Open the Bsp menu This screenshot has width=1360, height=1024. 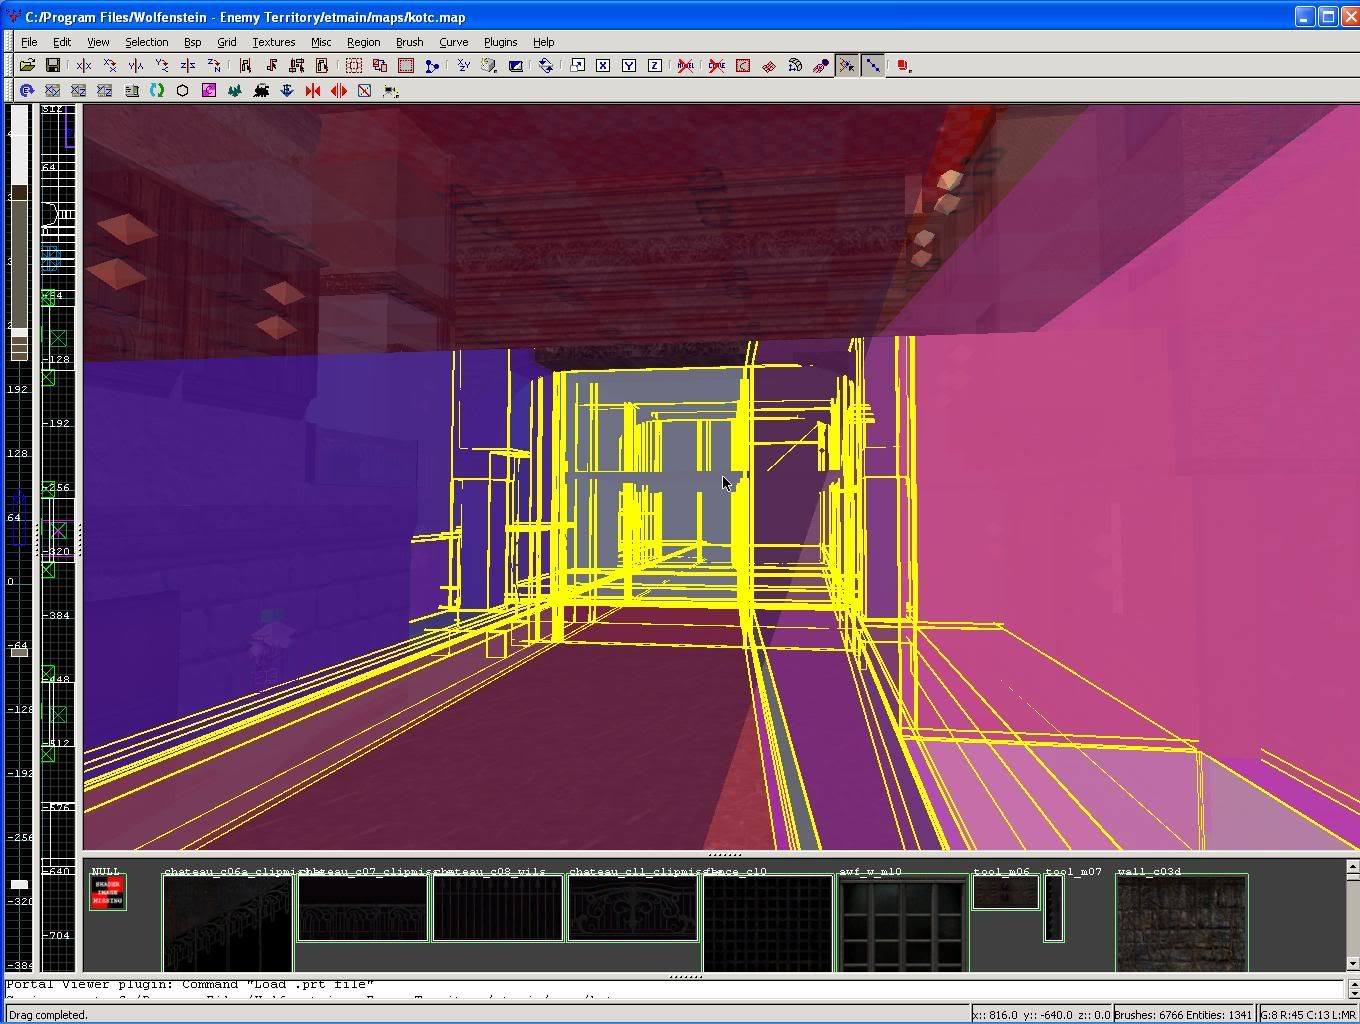[192, 42]
